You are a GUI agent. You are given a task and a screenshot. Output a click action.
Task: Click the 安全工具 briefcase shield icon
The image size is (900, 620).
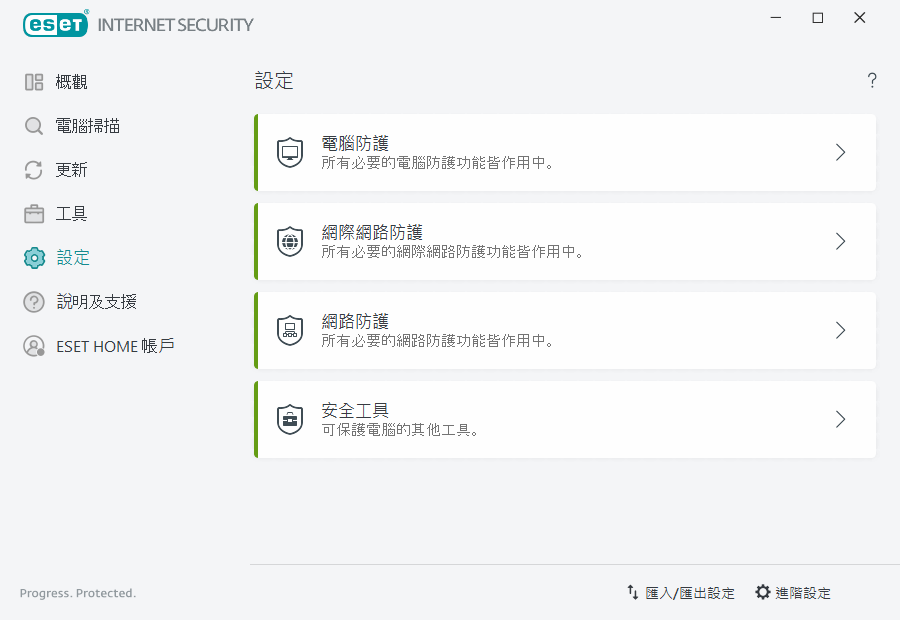click(289, 419)
